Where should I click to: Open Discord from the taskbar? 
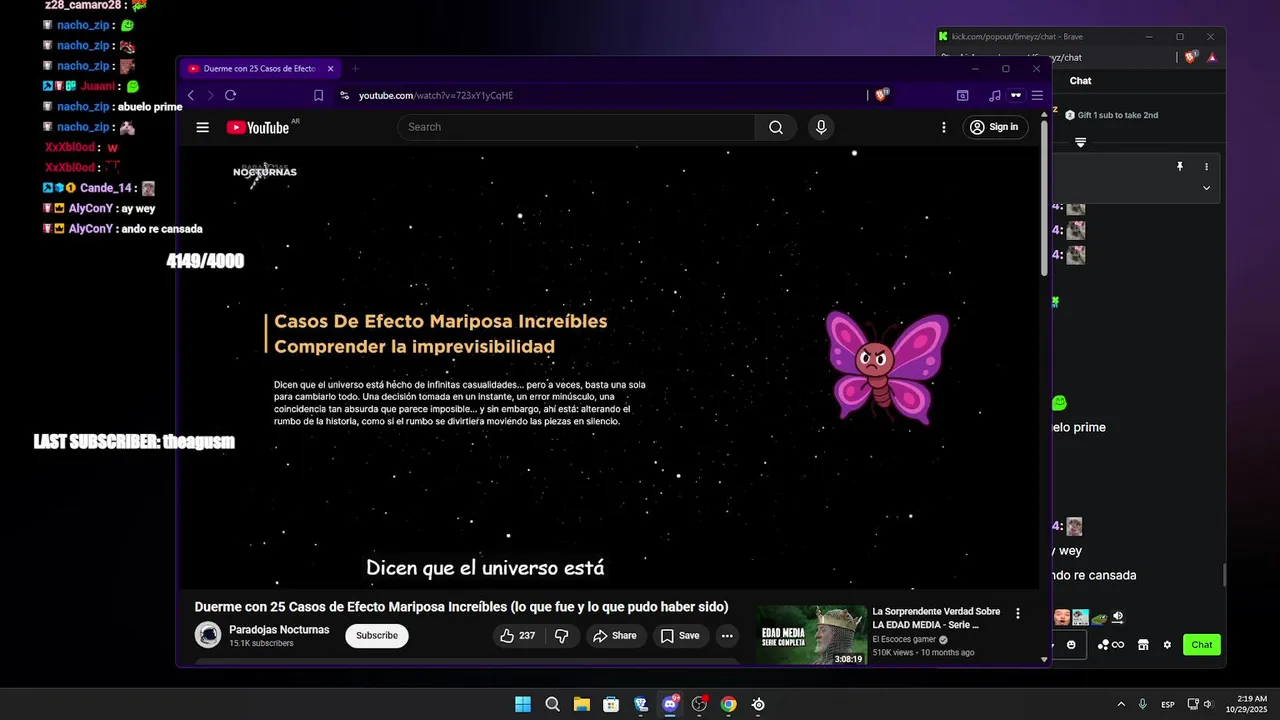click(670, 704)
